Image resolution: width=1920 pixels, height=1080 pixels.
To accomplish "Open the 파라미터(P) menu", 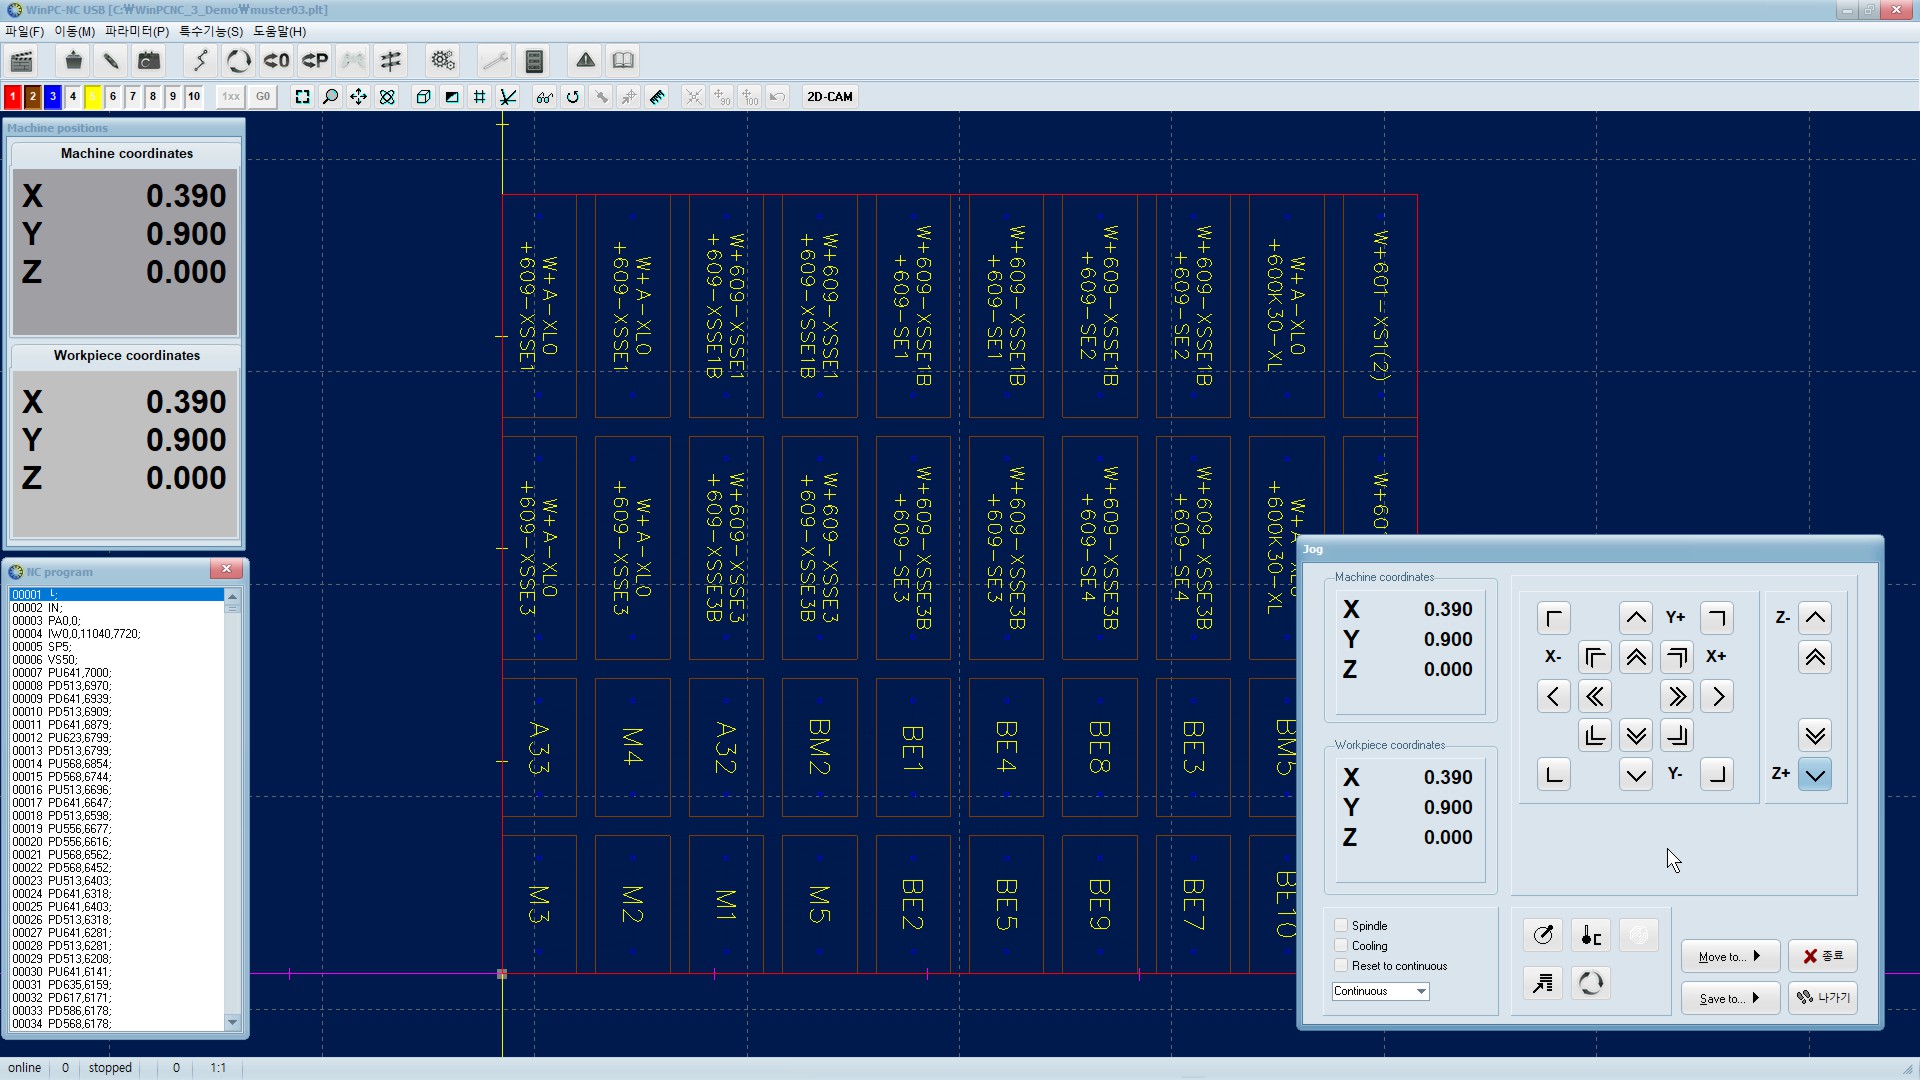I will (x=137, y=31).
